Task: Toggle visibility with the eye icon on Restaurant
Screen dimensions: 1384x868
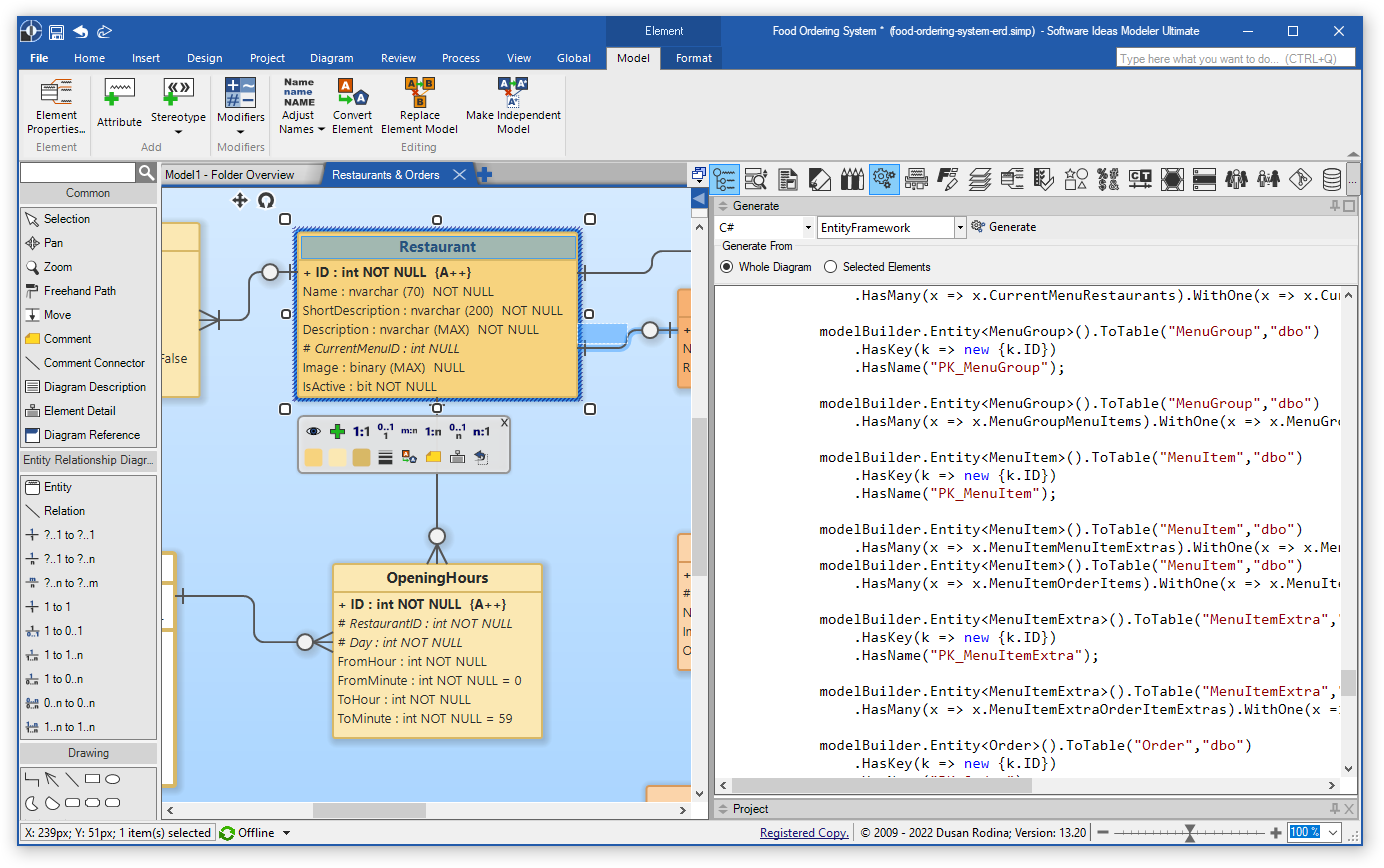Action: 313,430
